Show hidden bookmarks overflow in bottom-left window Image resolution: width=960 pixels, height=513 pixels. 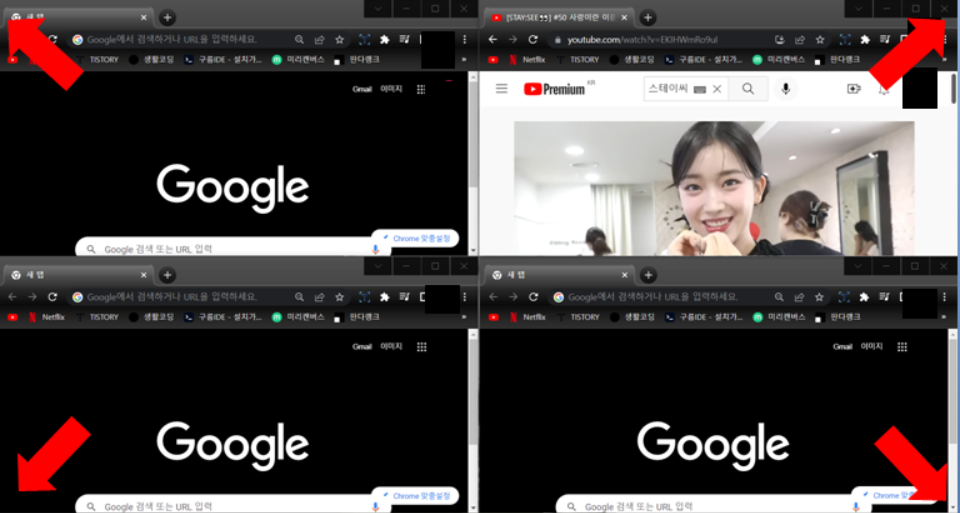coord(463,317)
